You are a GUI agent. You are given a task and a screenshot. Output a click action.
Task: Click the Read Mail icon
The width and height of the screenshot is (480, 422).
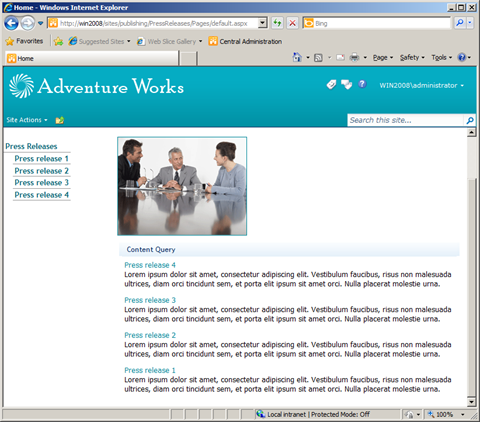(340, 58)
